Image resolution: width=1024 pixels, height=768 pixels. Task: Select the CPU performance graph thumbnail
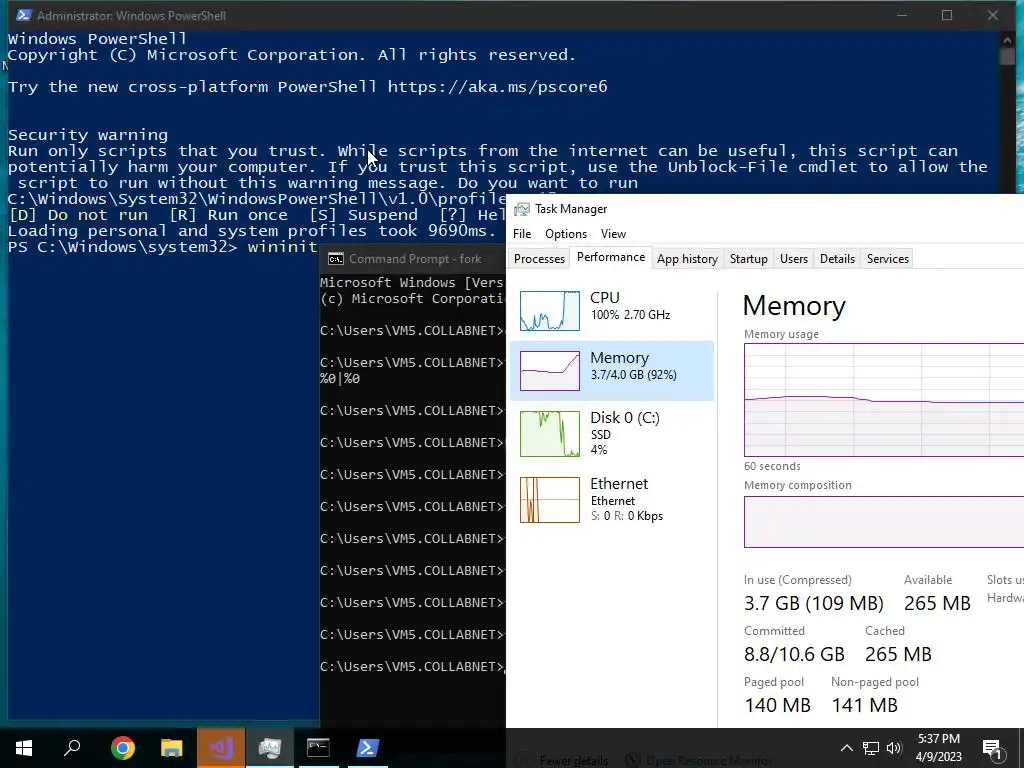549,311
